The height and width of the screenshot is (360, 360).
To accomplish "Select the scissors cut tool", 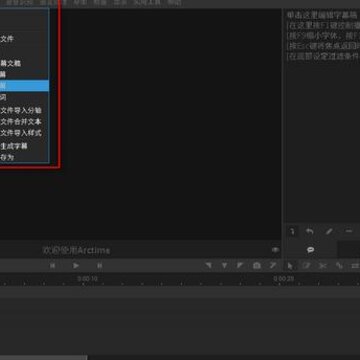I will coord(322,266).
